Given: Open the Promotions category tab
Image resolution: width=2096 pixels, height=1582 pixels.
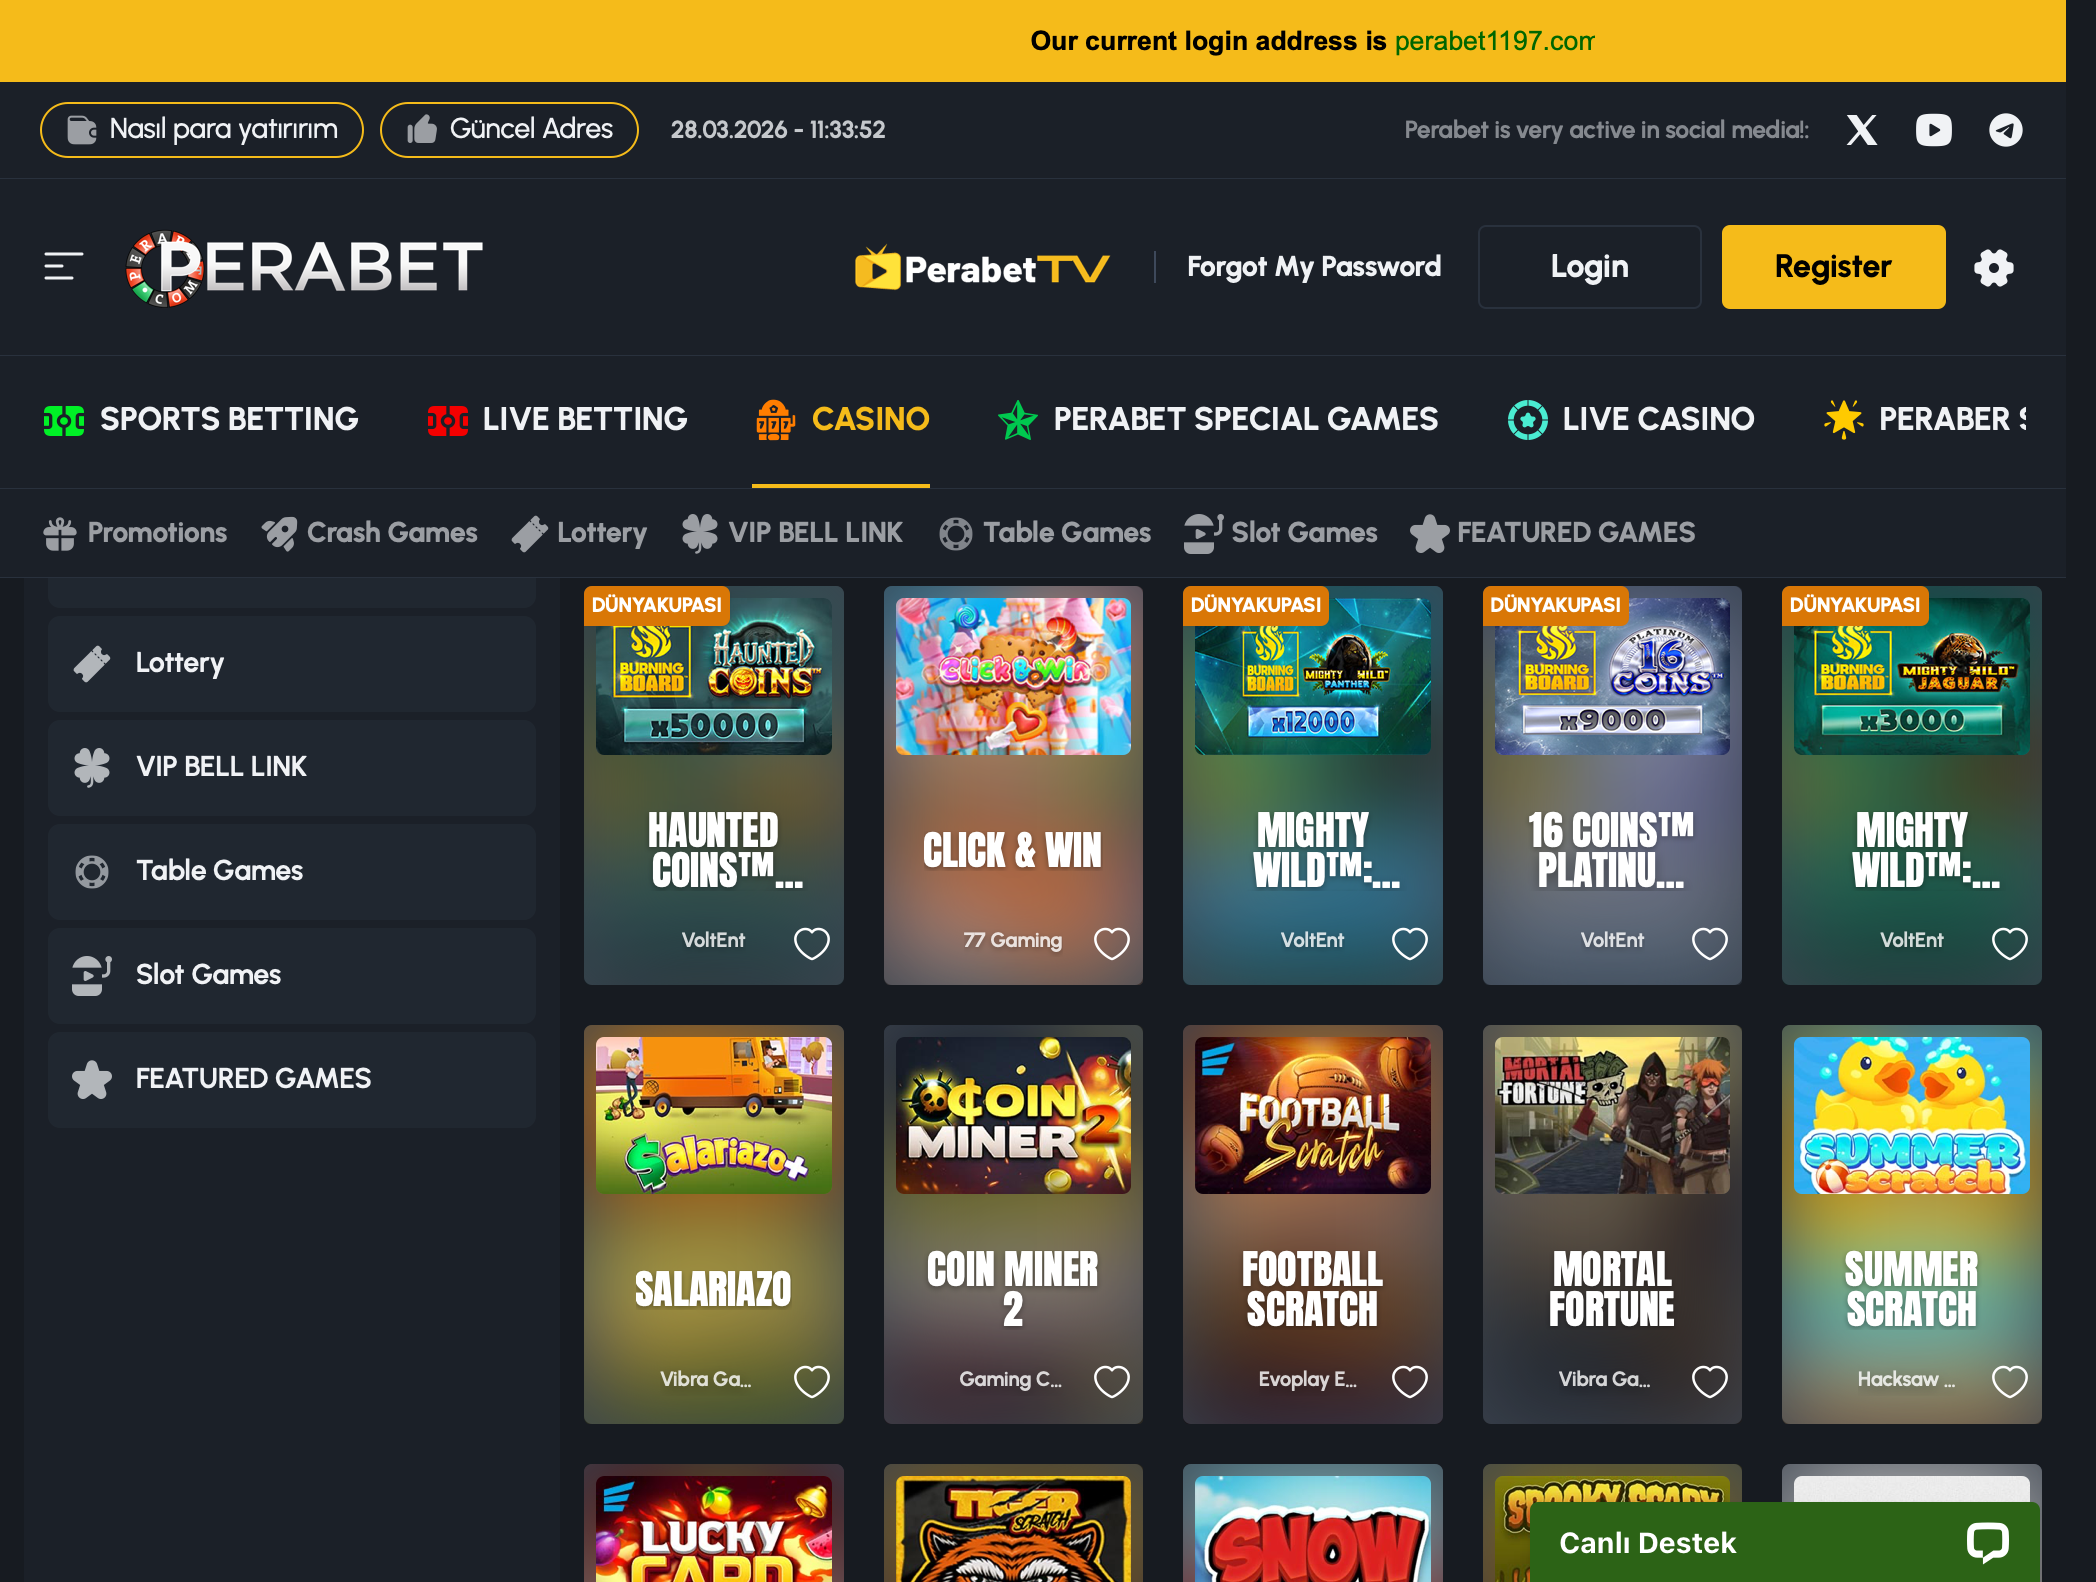Looking at the screenshot, I should click(136, 533).
